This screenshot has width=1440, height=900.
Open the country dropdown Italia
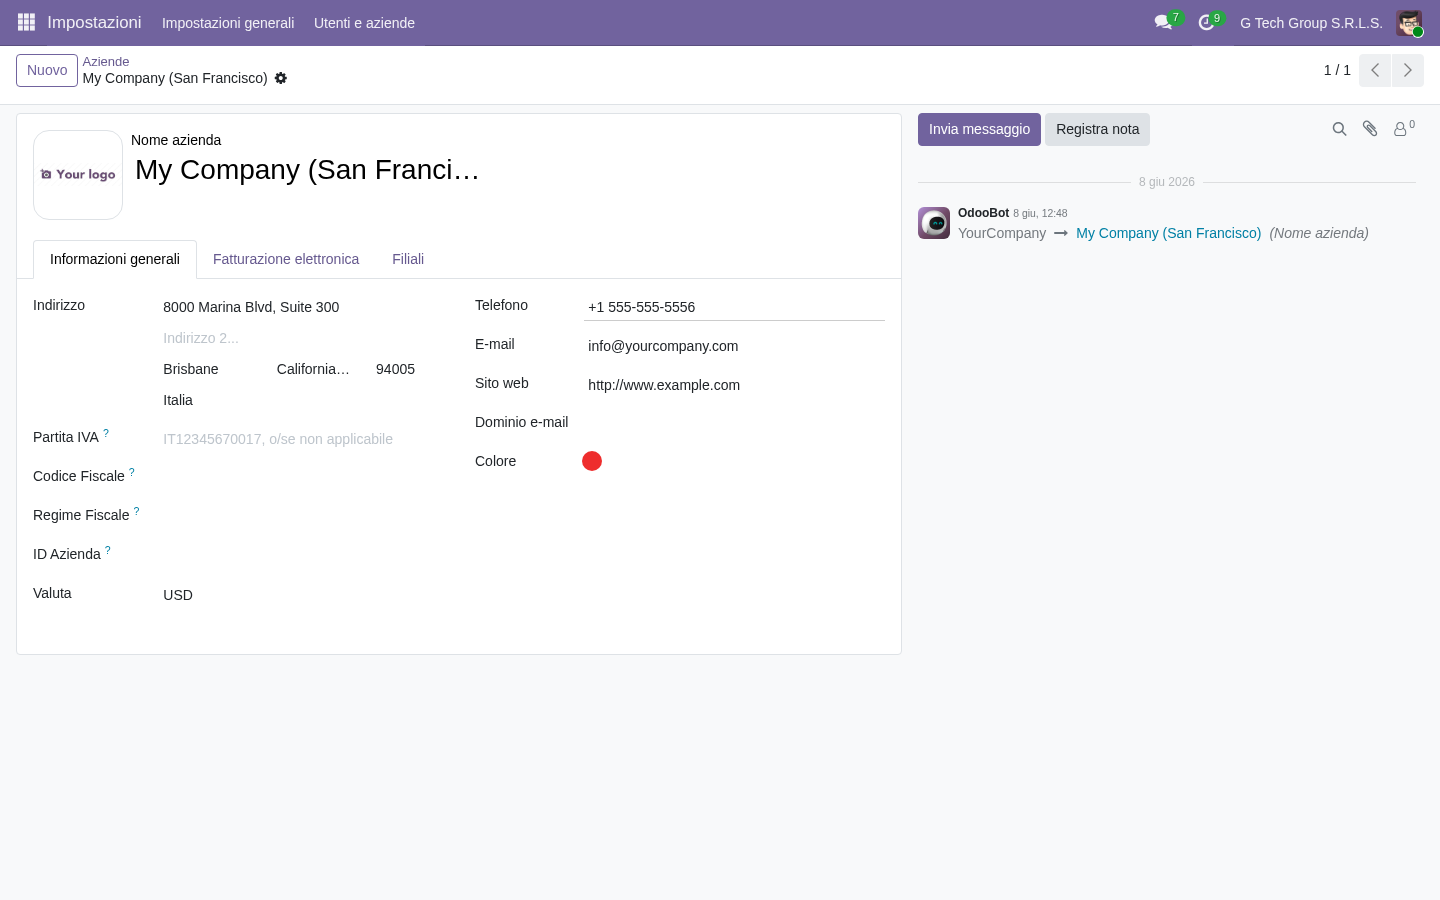[x=303, y=400]
